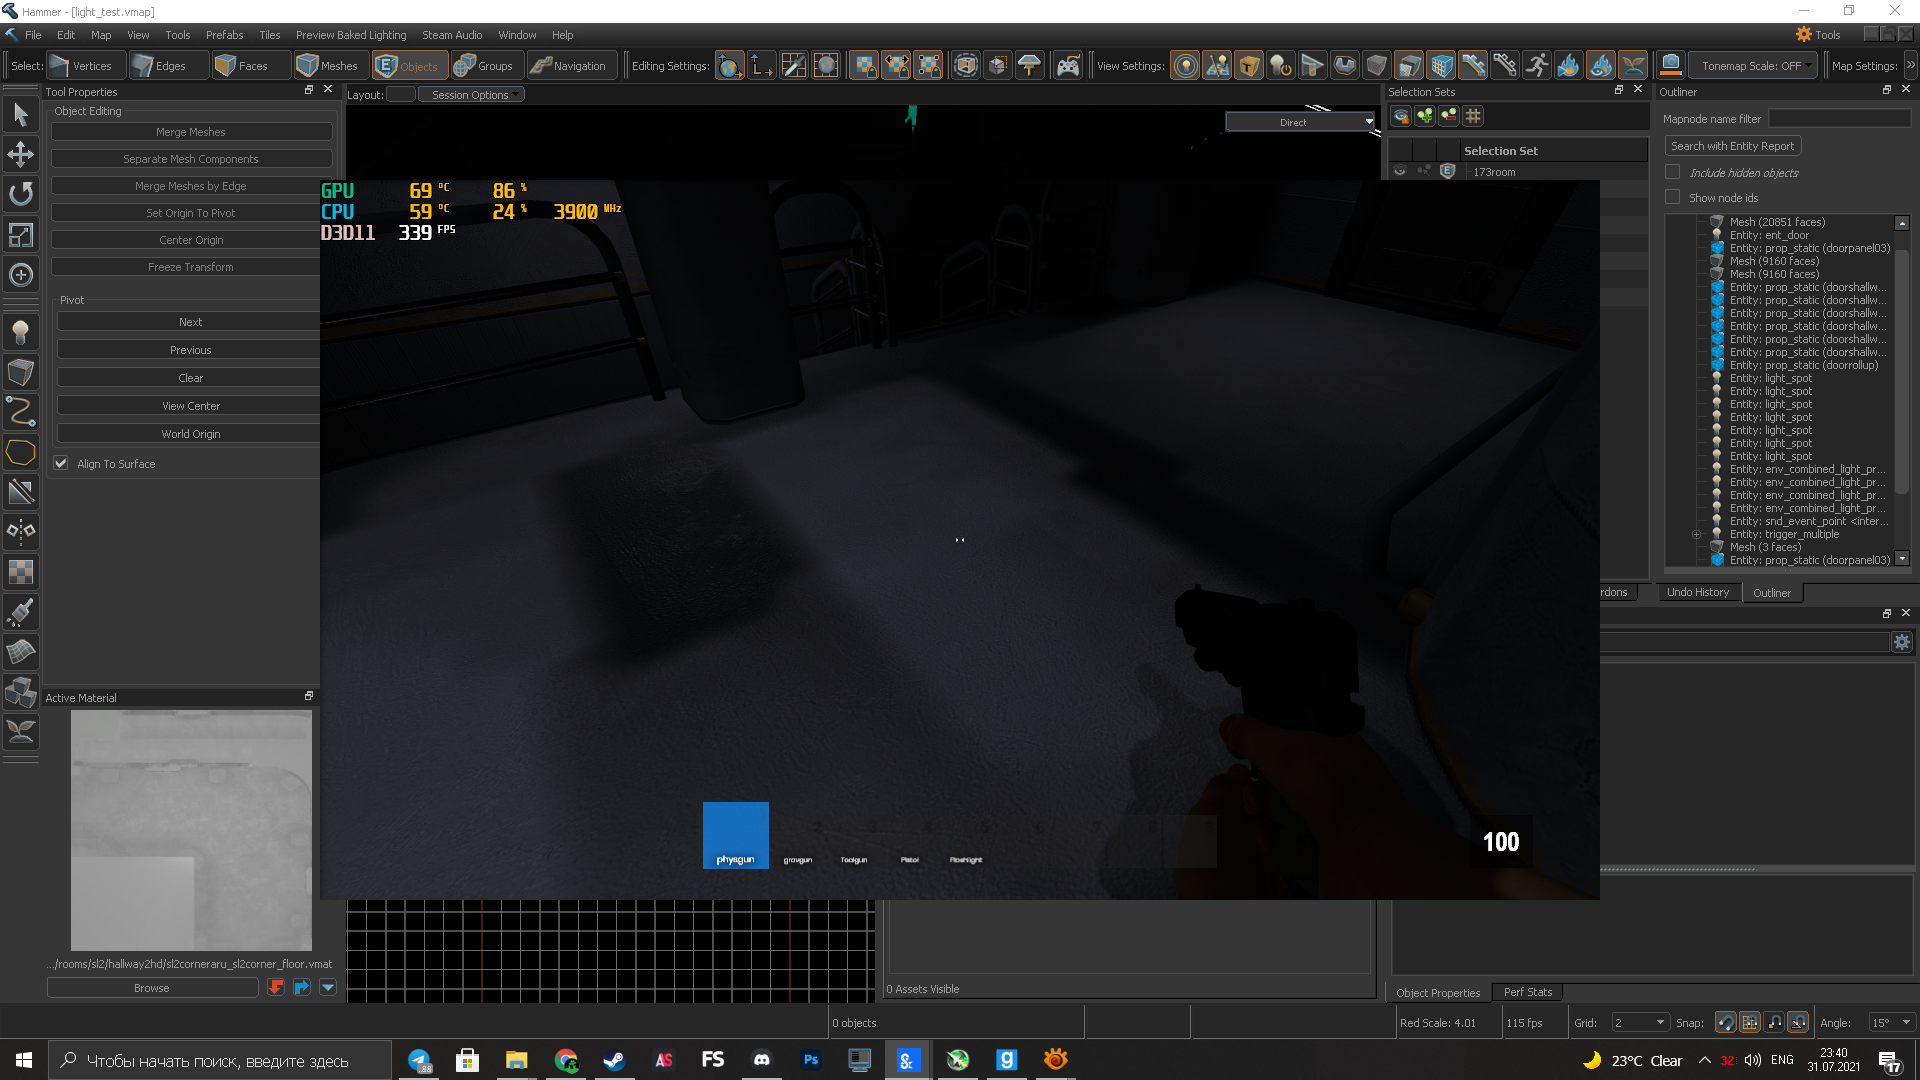This screenshot has width=1920, height=1080.
Task: Click the Search with Entity Report button
Action: tap(1732, 145)
